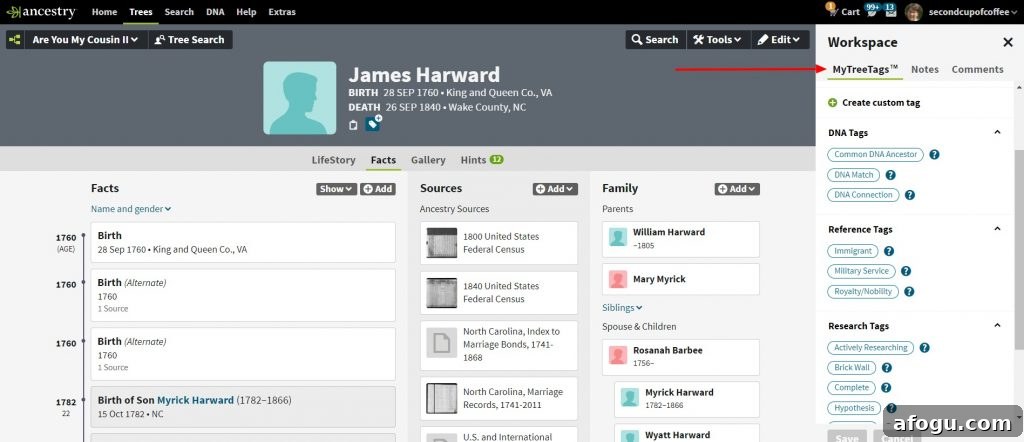Open the DNA menu

(x=215, y=12)
